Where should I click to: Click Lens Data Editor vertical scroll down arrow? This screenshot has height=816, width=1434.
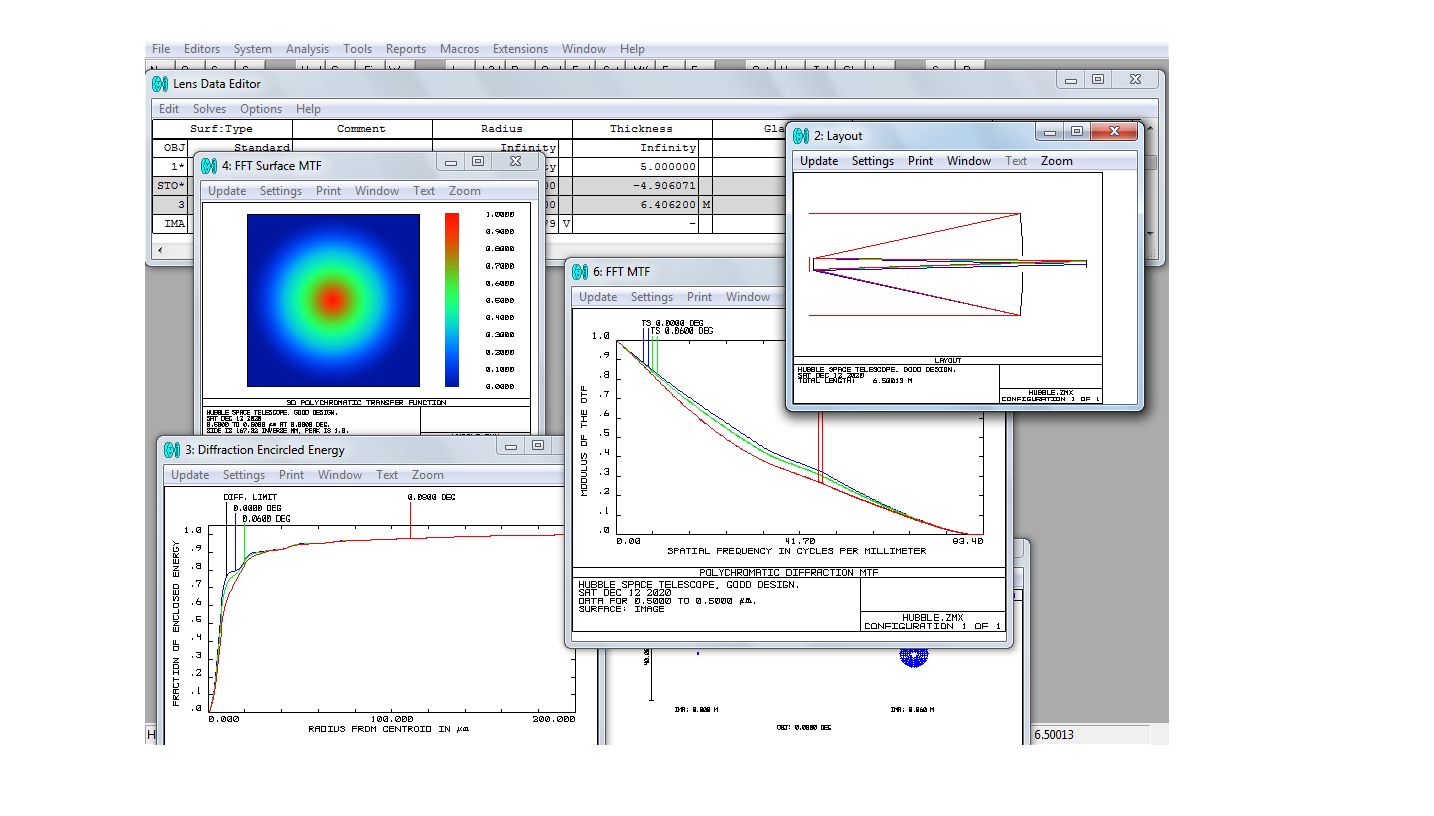click(1149, 233)
